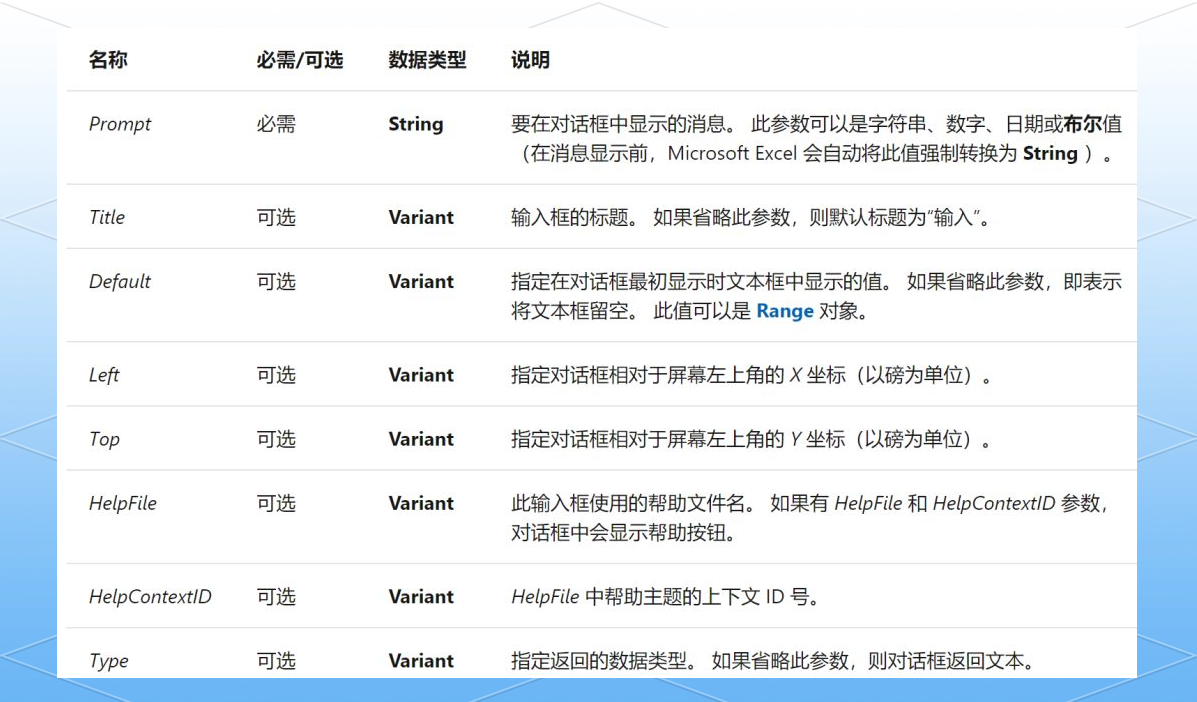Select the Type parameter name
1197x702 pixels.
pos(108,661)
